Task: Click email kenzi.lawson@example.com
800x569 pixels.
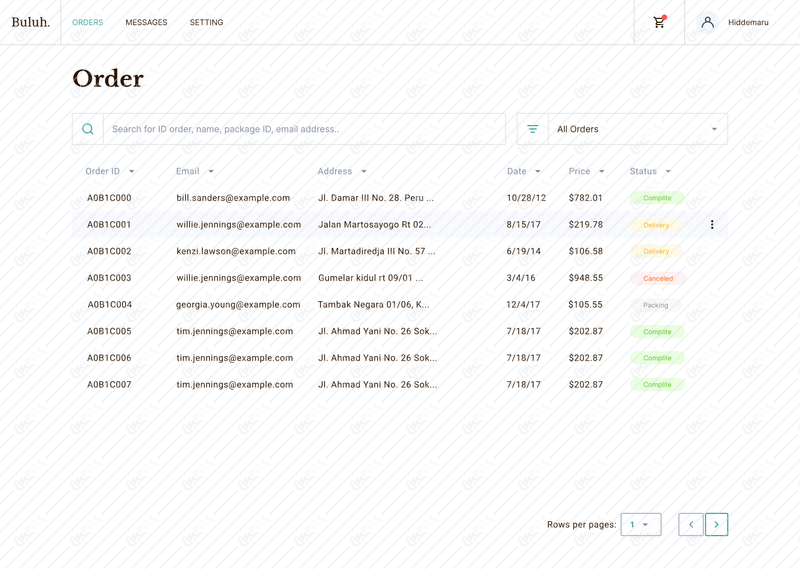Action: 236,251
